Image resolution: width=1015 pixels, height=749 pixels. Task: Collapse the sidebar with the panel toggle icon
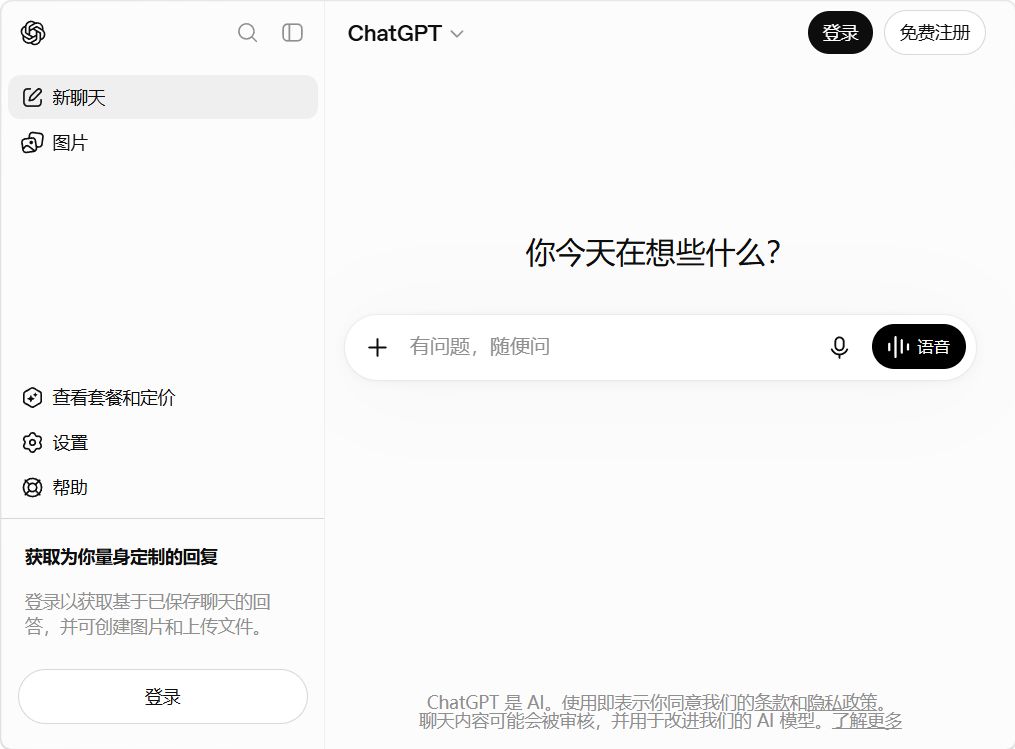(x=293, y=32)
